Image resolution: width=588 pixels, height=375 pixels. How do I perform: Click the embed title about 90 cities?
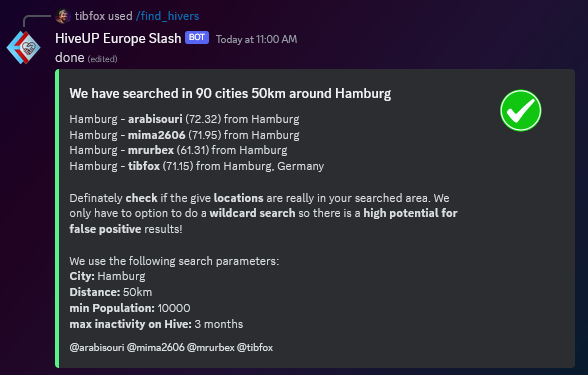coord(230,93)
